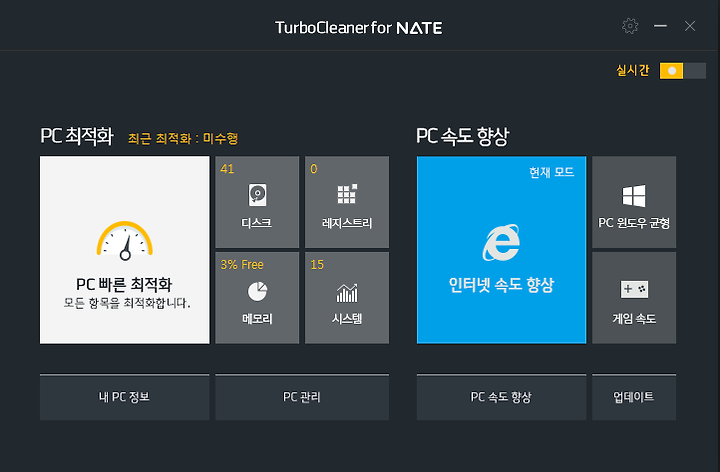Select 게임 속도 game controller tile

(x=634, y=298)
